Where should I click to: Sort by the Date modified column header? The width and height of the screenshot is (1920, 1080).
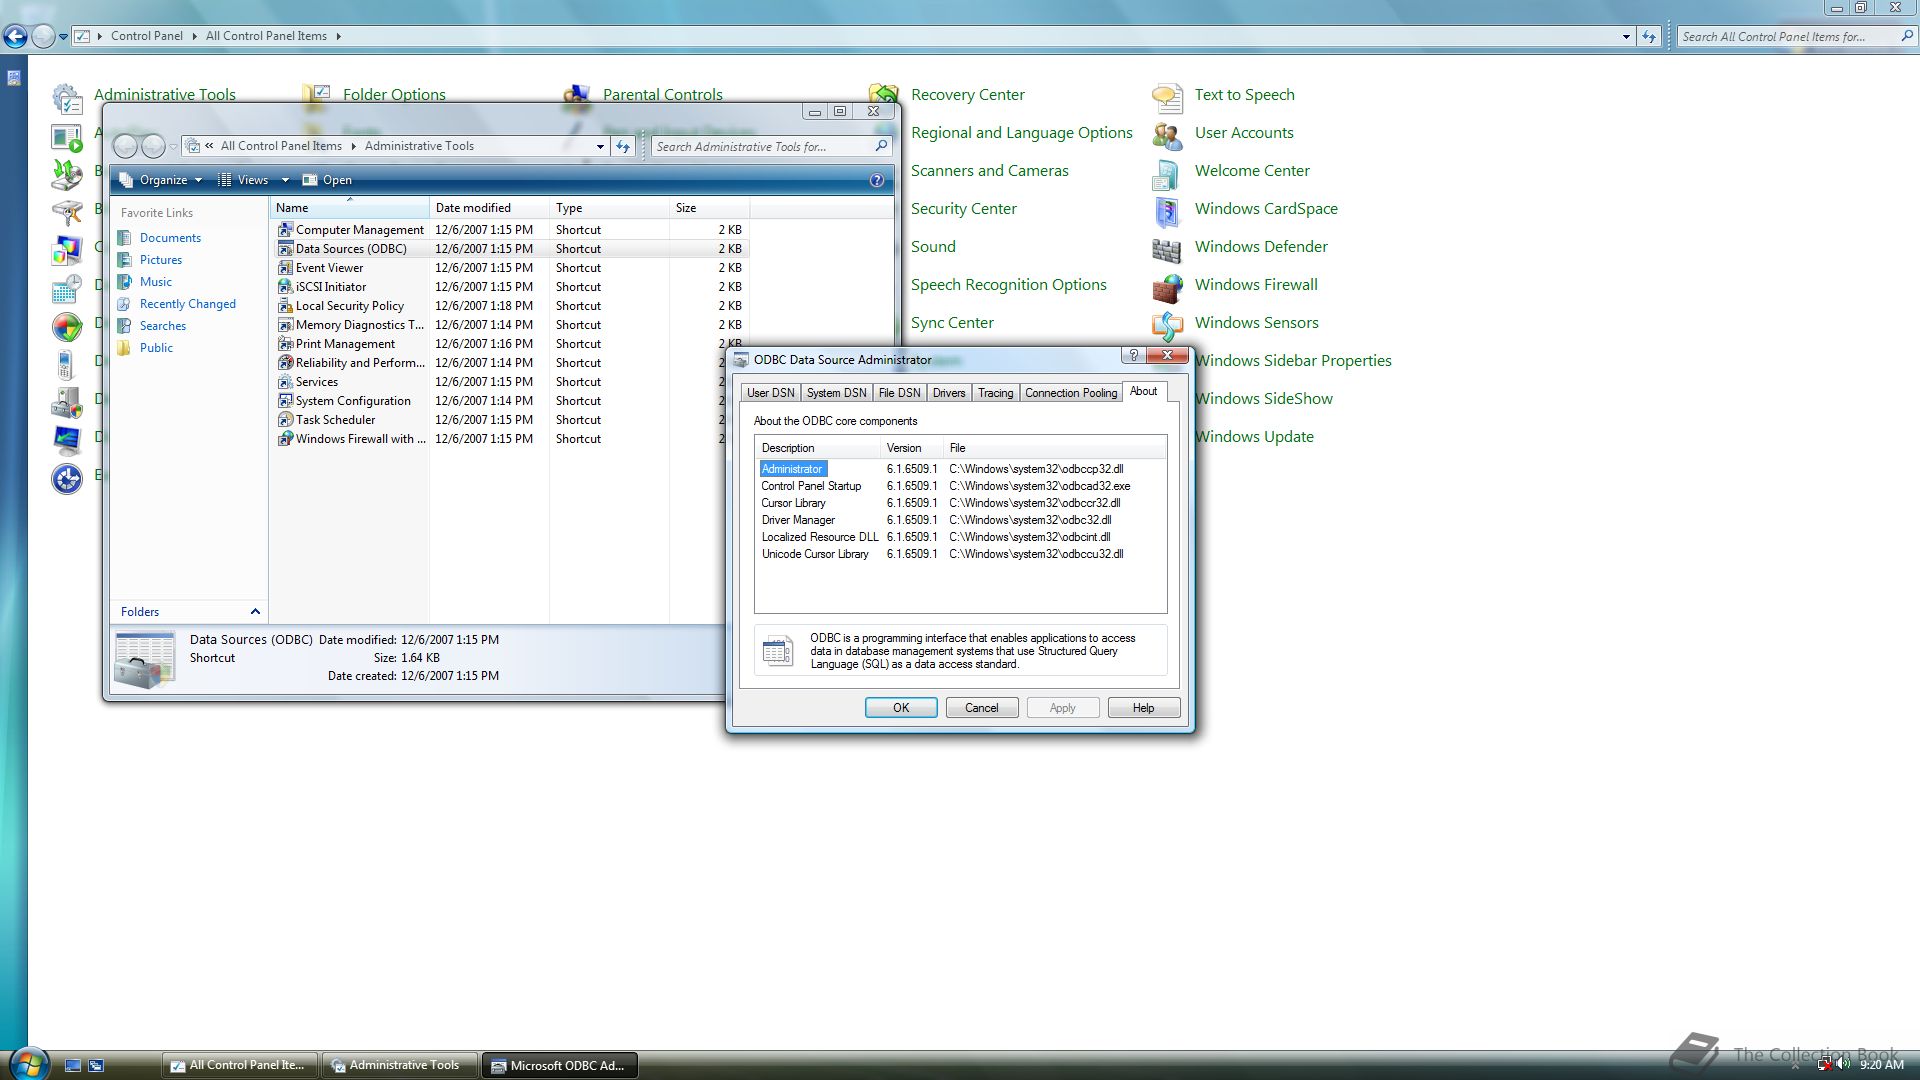[x=489, y=208]
